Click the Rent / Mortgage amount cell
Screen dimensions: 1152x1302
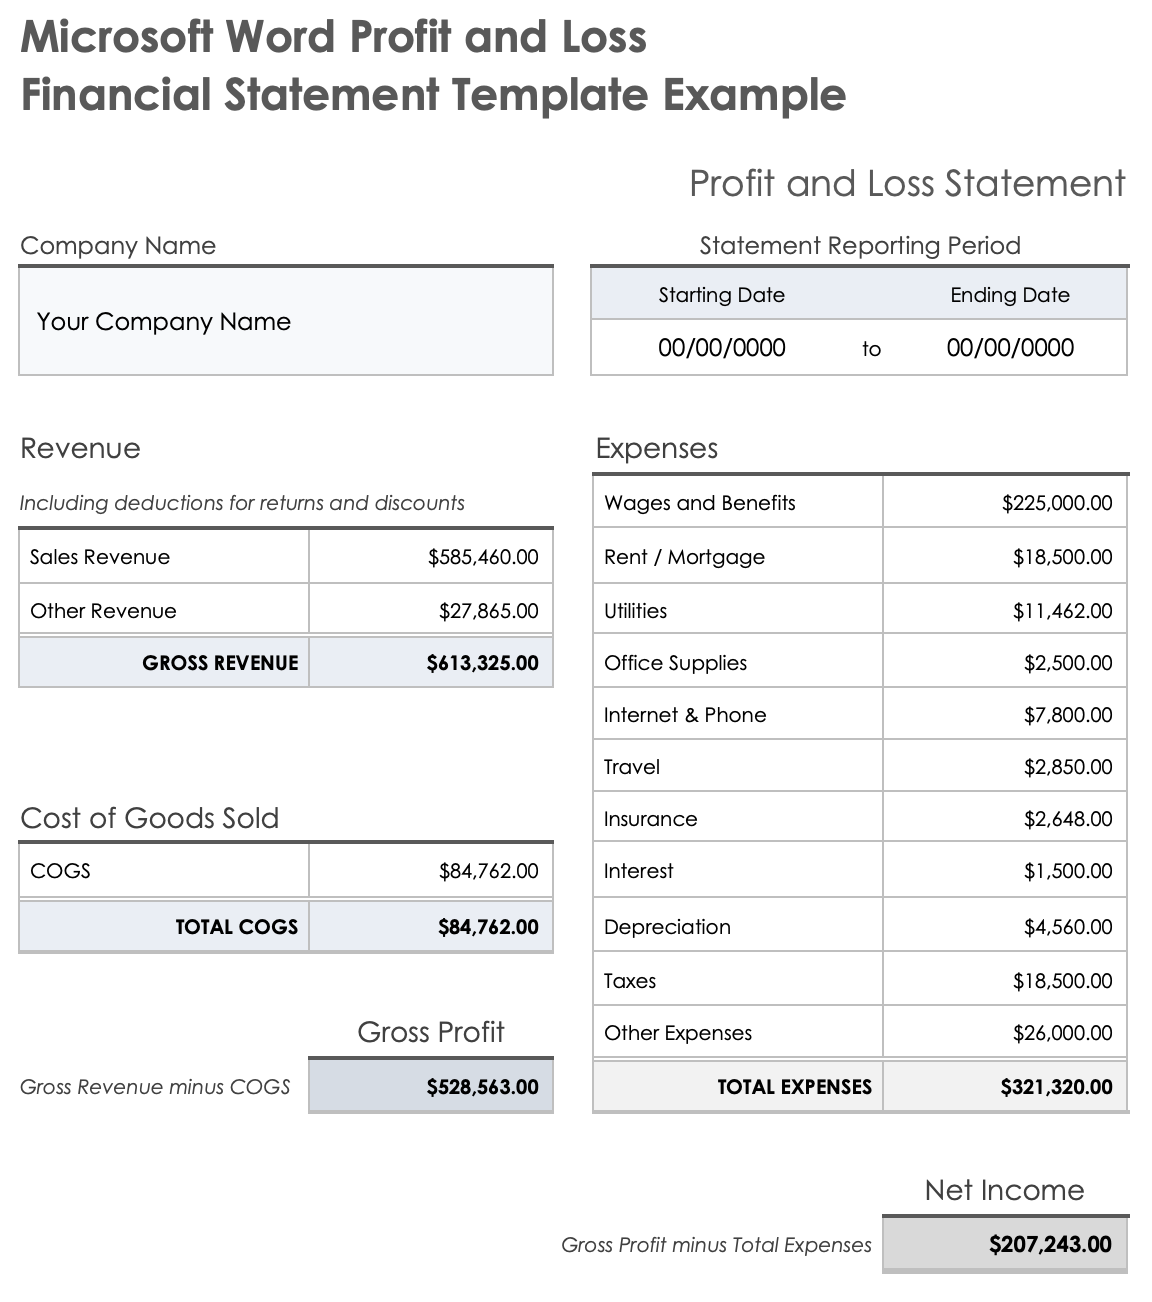1062,557
